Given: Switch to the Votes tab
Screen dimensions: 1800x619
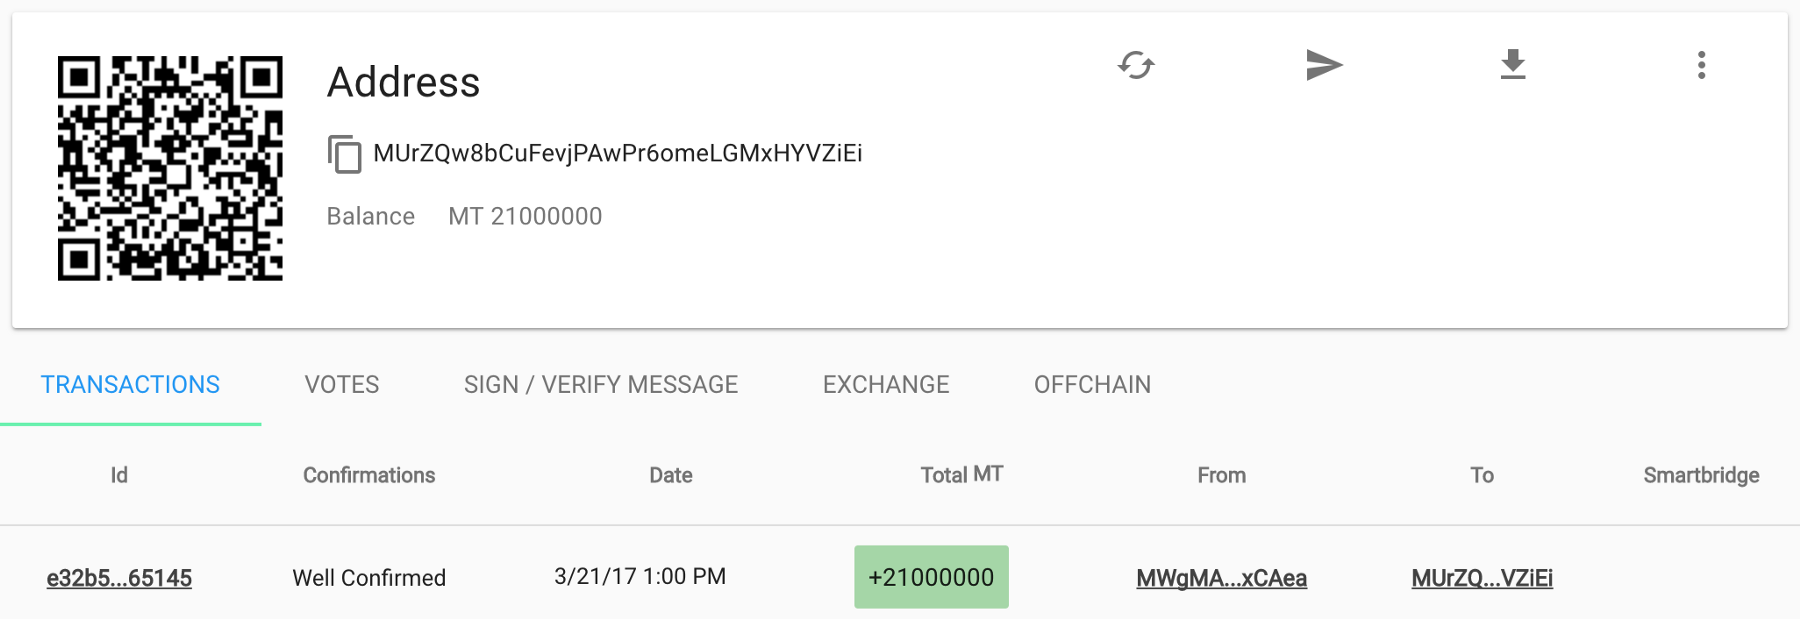Looking at the screenshot, I should (x=342, y=385).
